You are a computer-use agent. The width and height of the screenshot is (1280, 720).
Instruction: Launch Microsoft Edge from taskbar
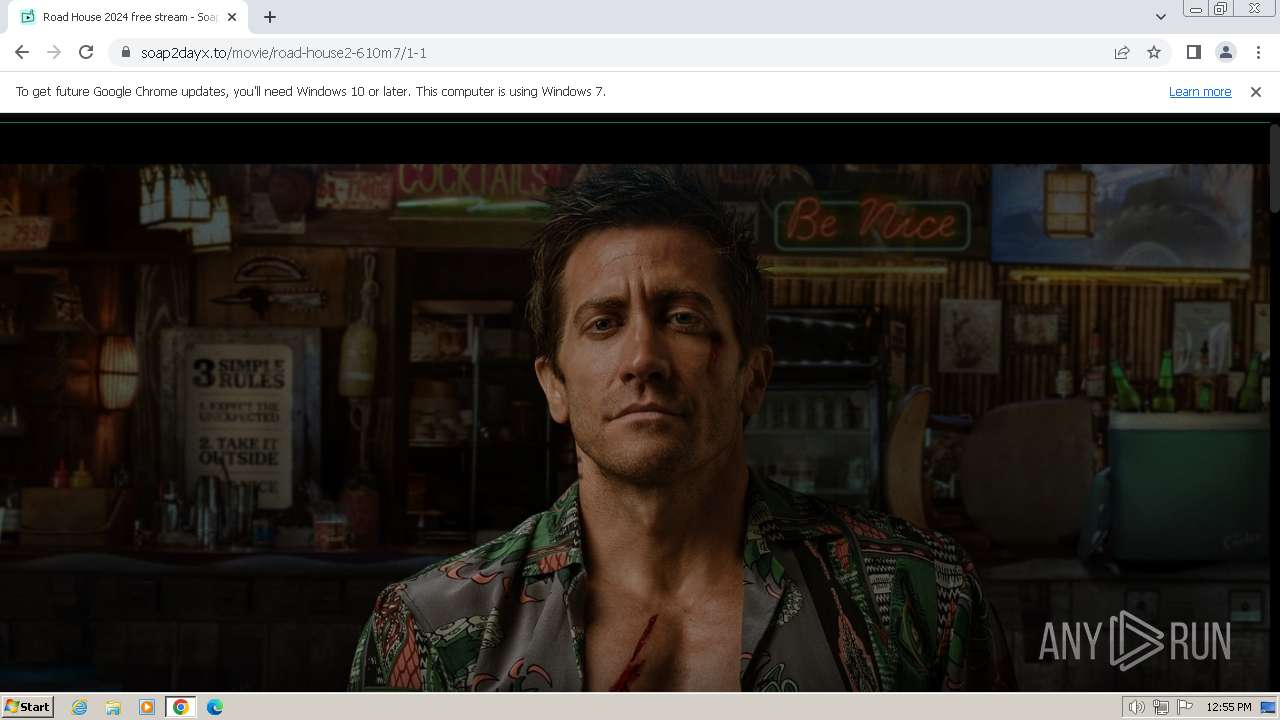[215, 707]
